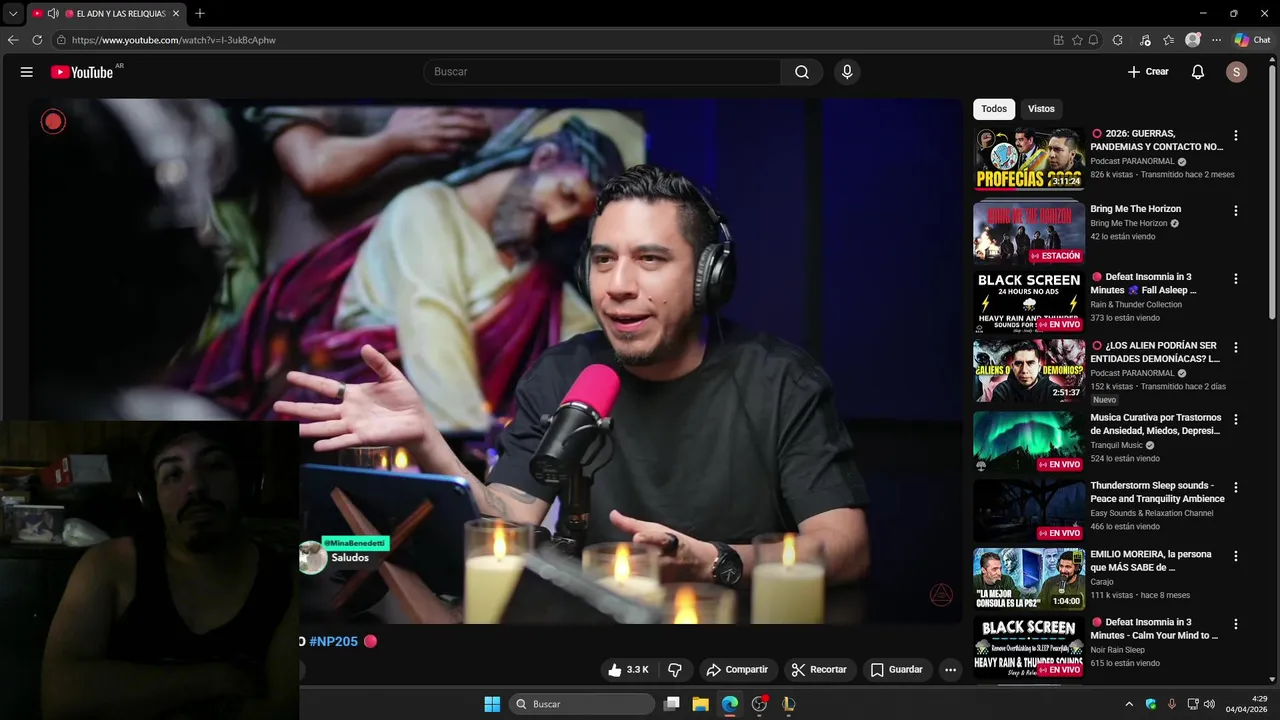
Task: Open options for Musica Curativa video
Action: click(1236, 419)
